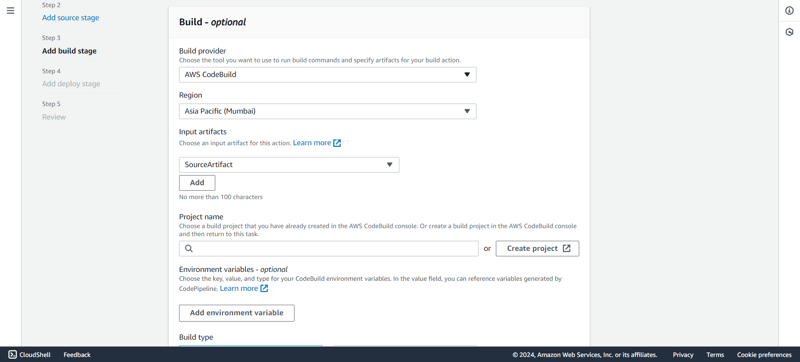The image size is (800, 362).
Task: Click the Create project button
Action: pyautogui.click(x=537, y=249)
